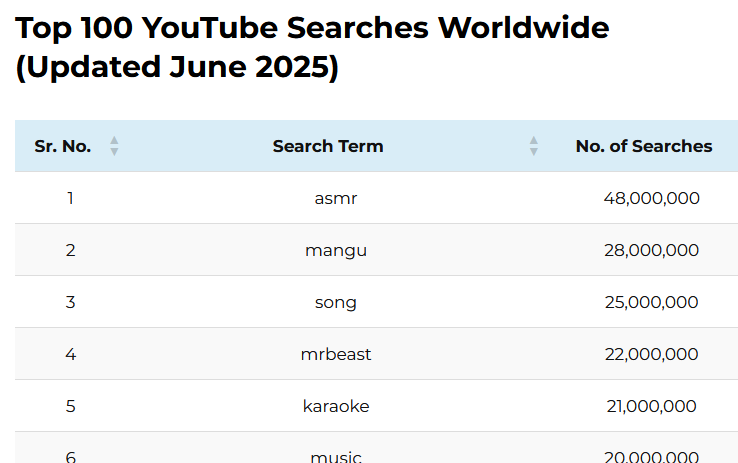
Task: Select the karaoke search term cell
Action: [336, 406]
